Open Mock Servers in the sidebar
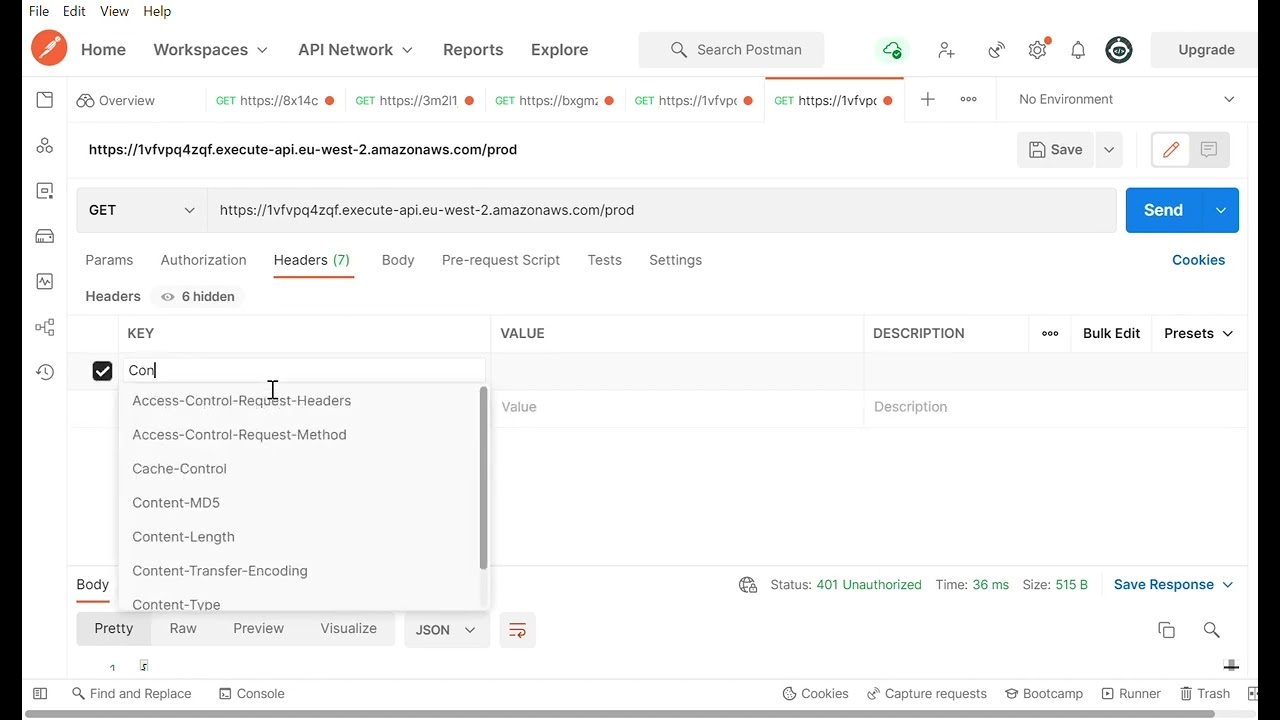 click(x=45, y=236)
